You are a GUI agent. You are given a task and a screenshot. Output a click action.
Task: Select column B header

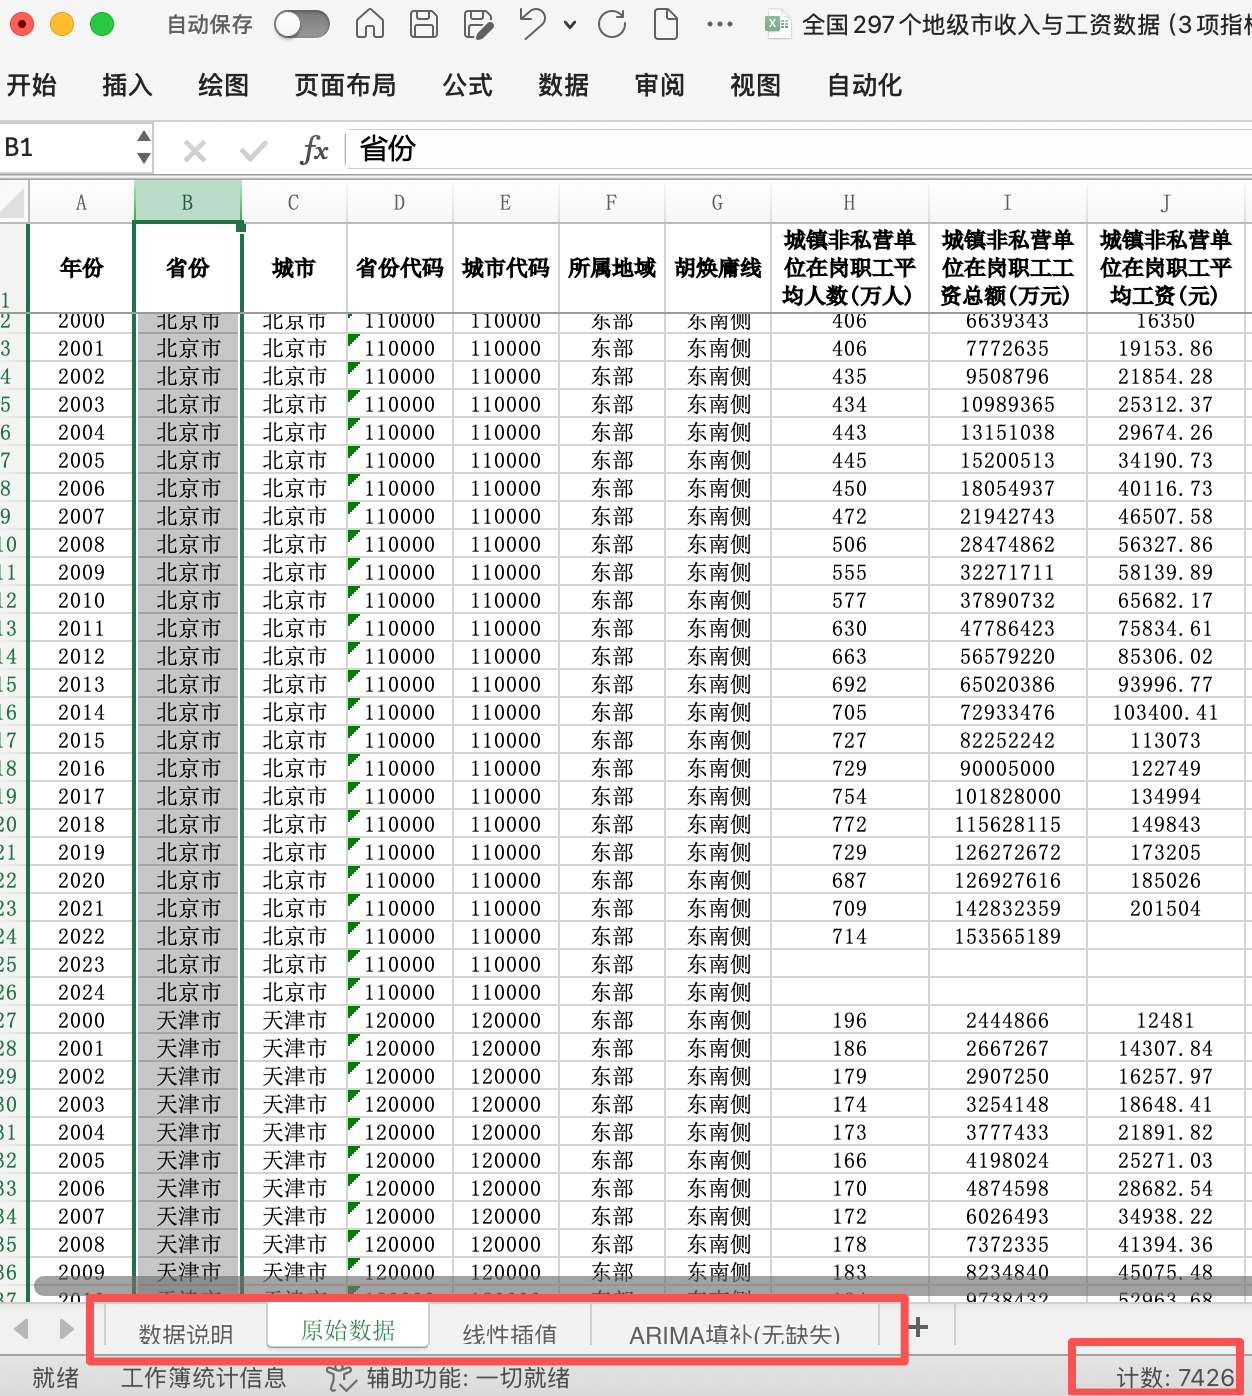[x=187, y=203]
